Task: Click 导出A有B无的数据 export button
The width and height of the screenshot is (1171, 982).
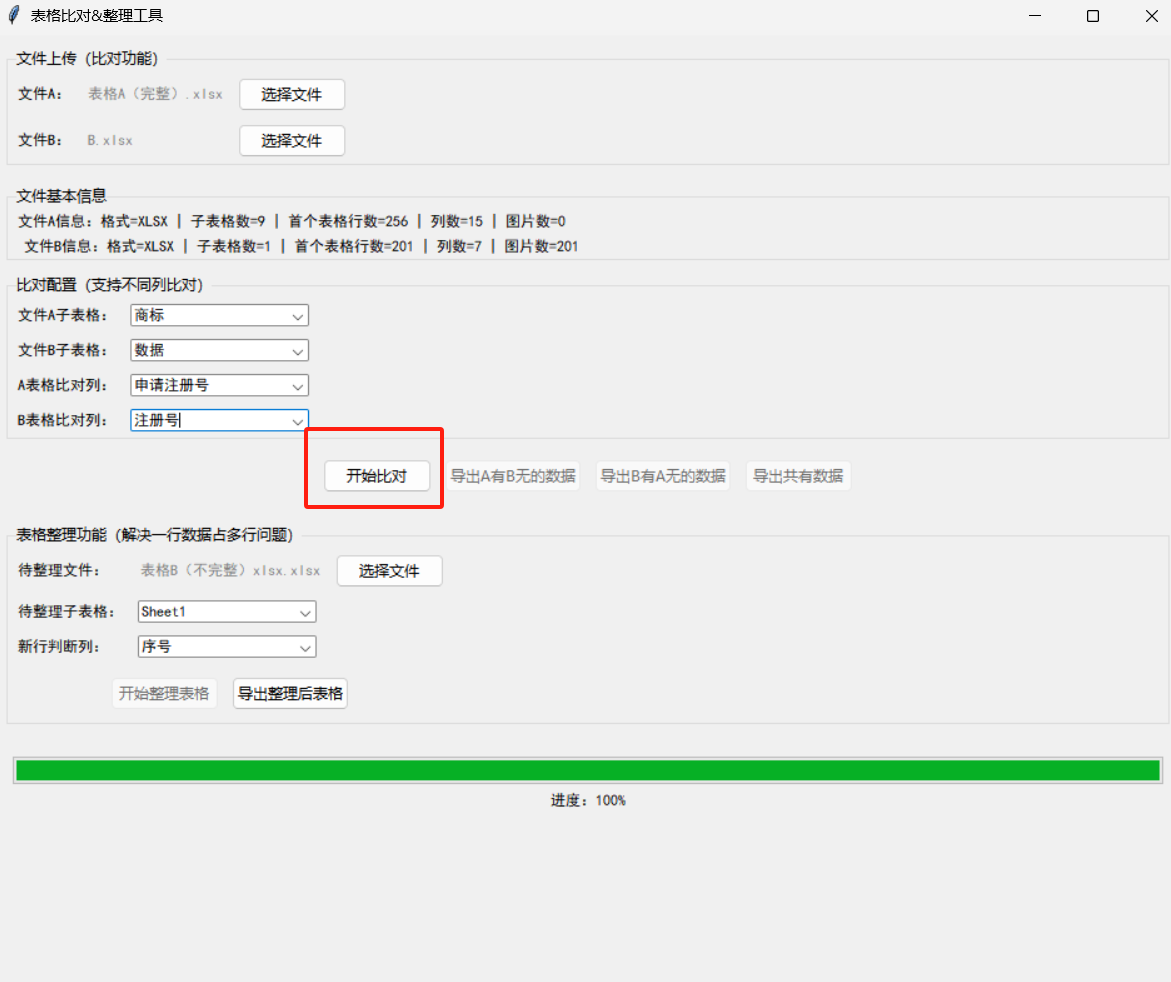Action: click(x=513, y=476)
